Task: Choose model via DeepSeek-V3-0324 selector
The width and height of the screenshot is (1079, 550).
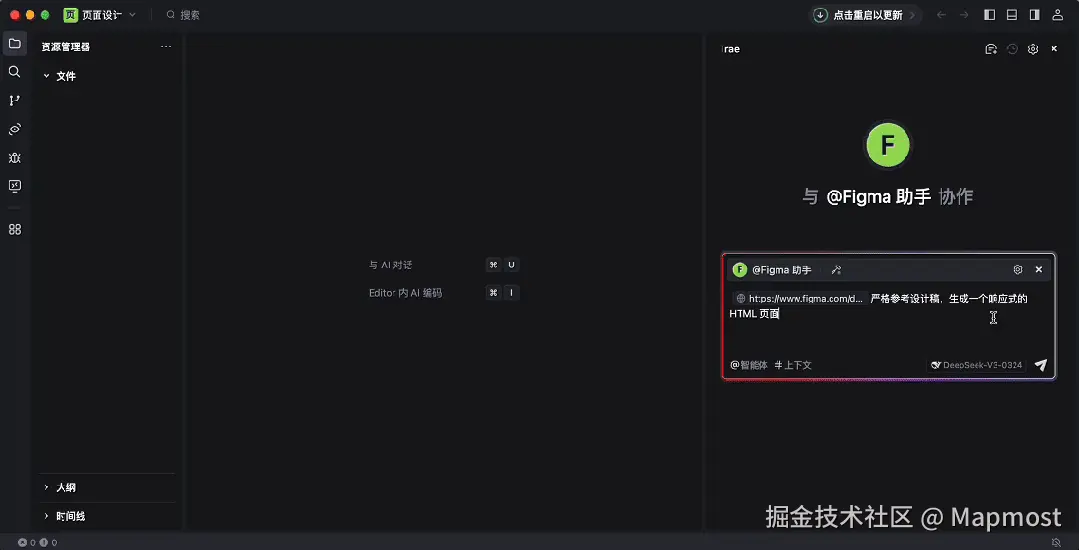Action: click(x=976, y=365)
